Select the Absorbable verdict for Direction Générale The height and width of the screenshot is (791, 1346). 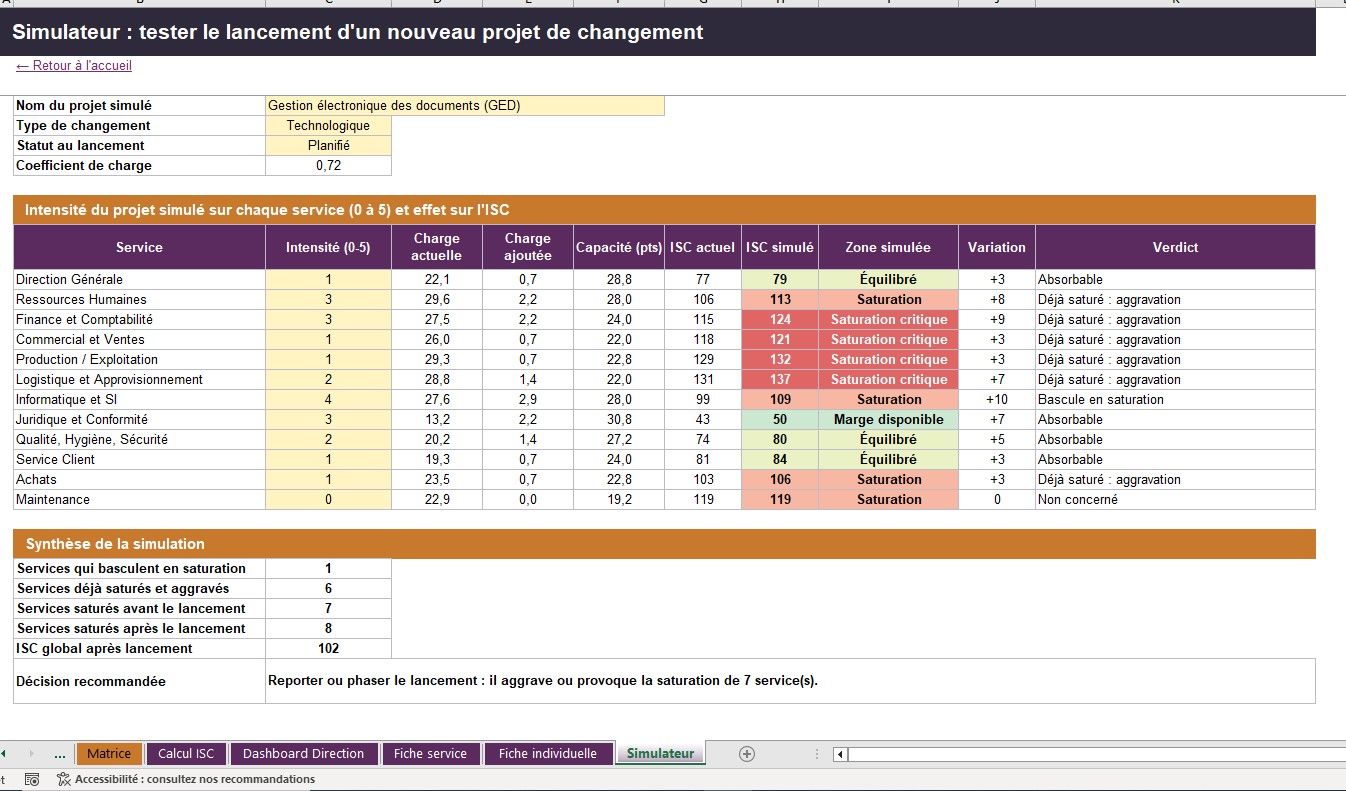[x=1175, y=280]
